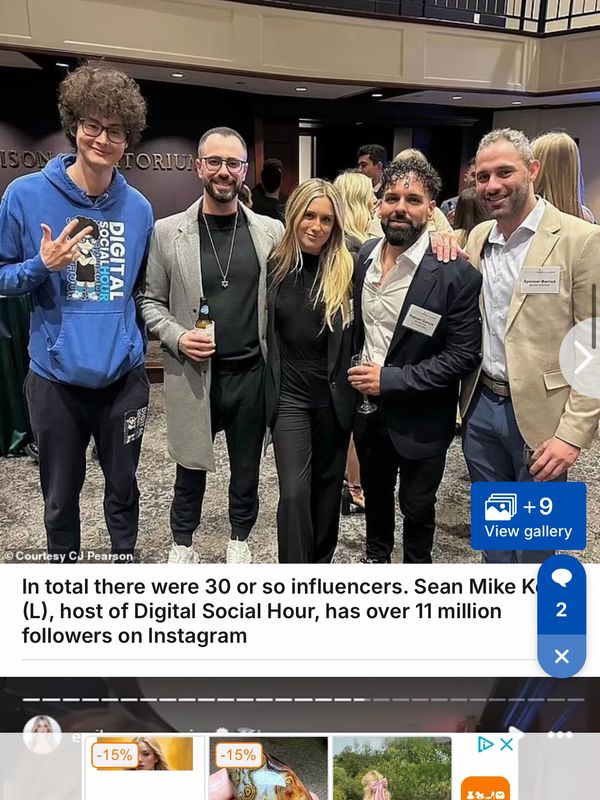Click the Courtesy CJ Pearson photo credit
The height and width of the screenshot is (800, 600).
coord(69,556)
